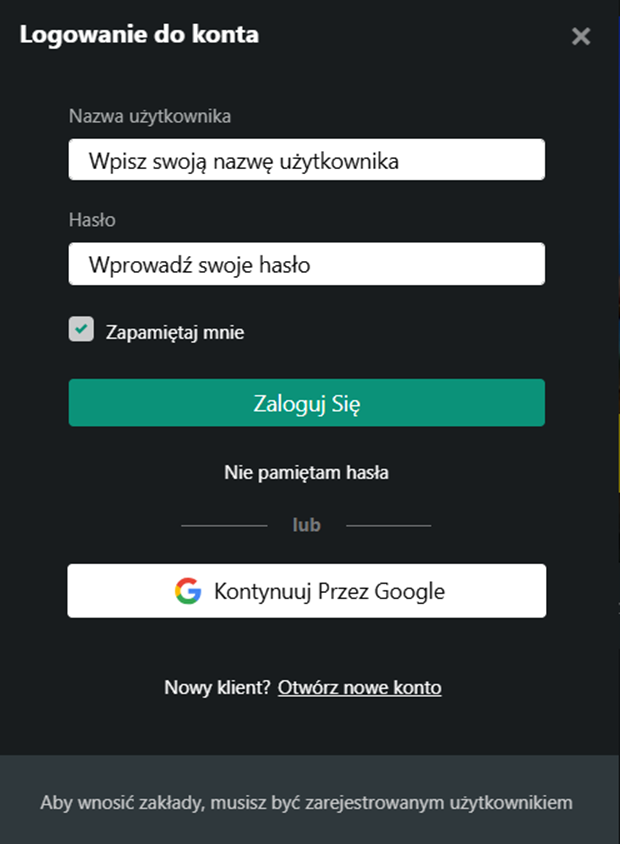Screen dimensions: 620x844
Task: Open the Otwórz nowe konto link
Action: (x=360, y=688)
